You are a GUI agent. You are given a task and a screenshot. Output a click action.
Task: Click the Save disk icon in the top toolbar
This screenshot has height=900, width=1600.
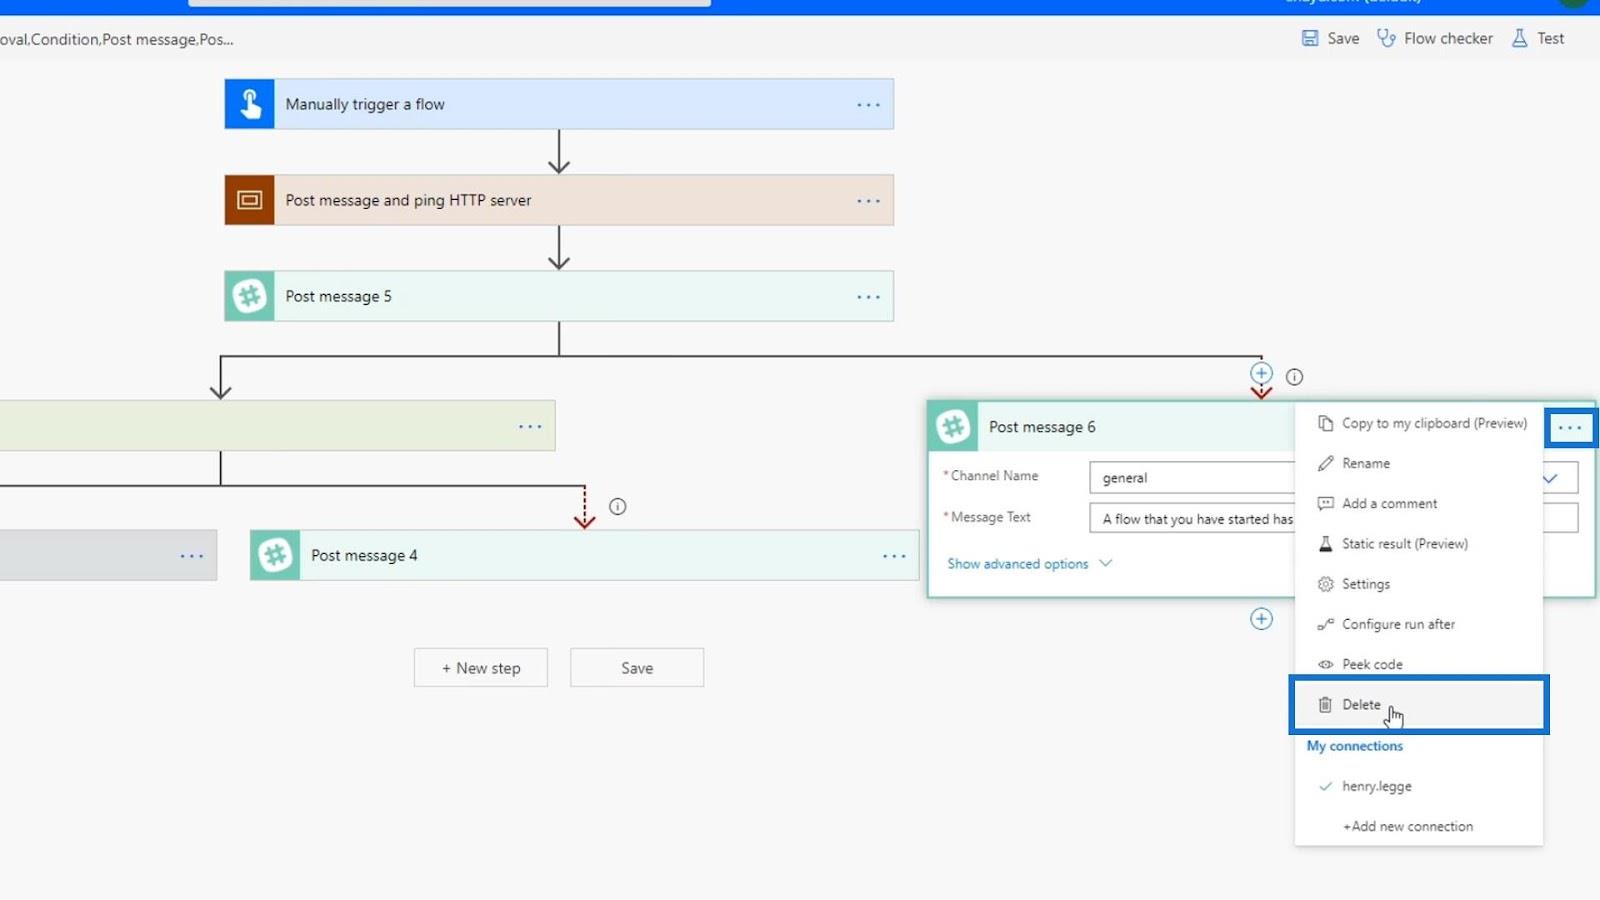coord(1310,38)
